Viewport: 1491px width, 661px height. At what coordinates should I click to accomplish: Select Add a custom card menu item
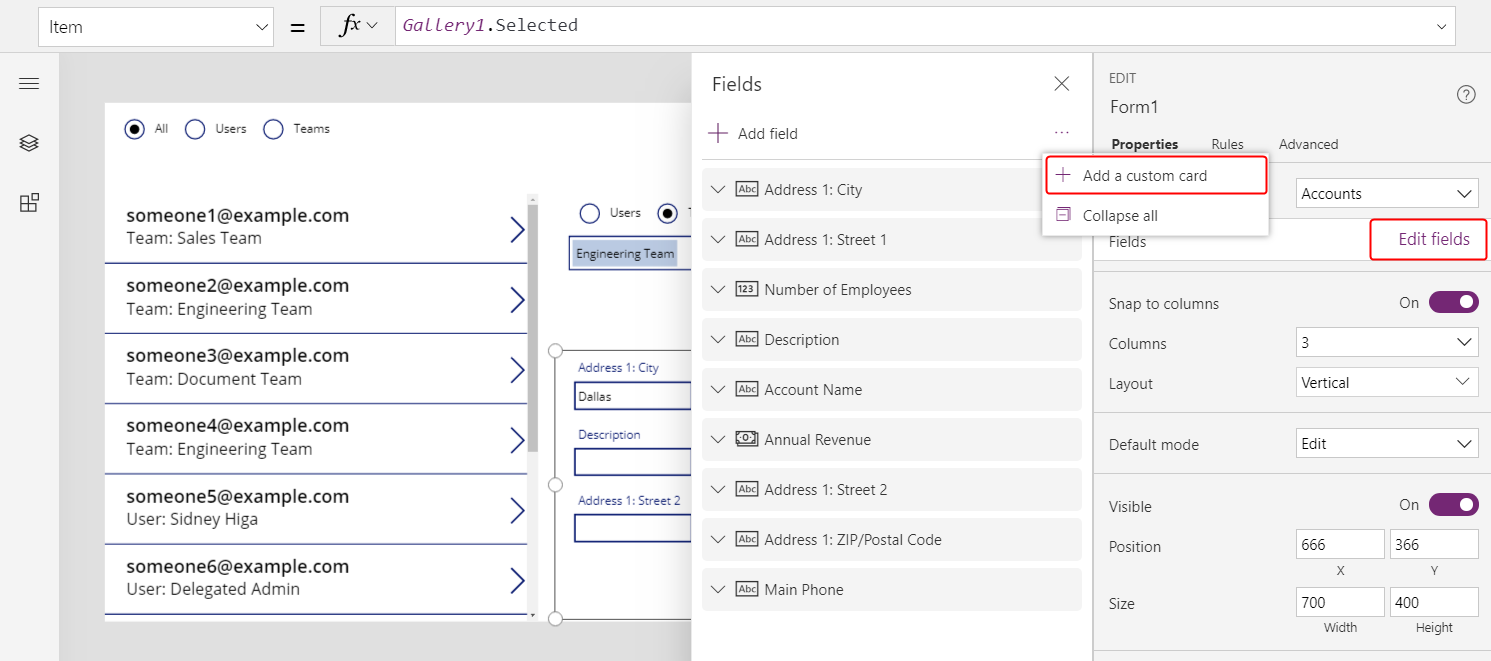(1144, 176)
